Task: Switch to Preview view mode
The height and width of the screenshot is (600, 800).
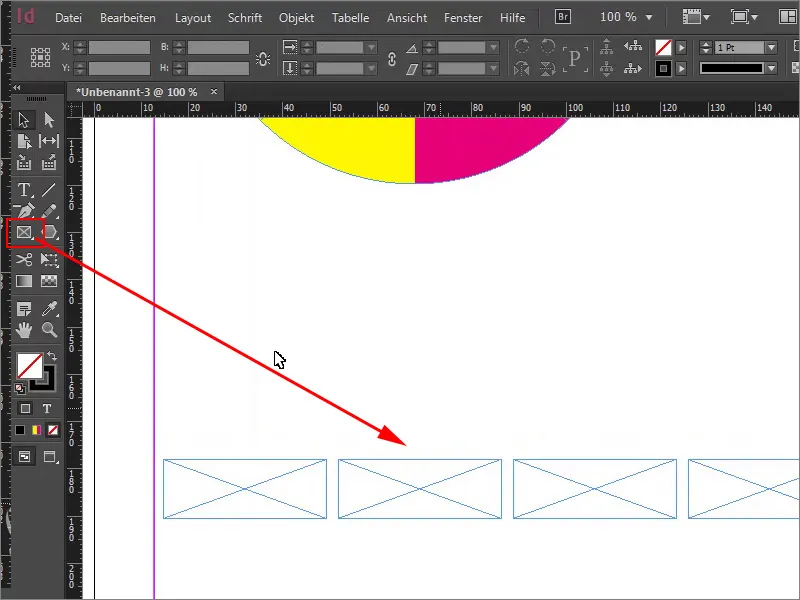Action: coord(49,457)
